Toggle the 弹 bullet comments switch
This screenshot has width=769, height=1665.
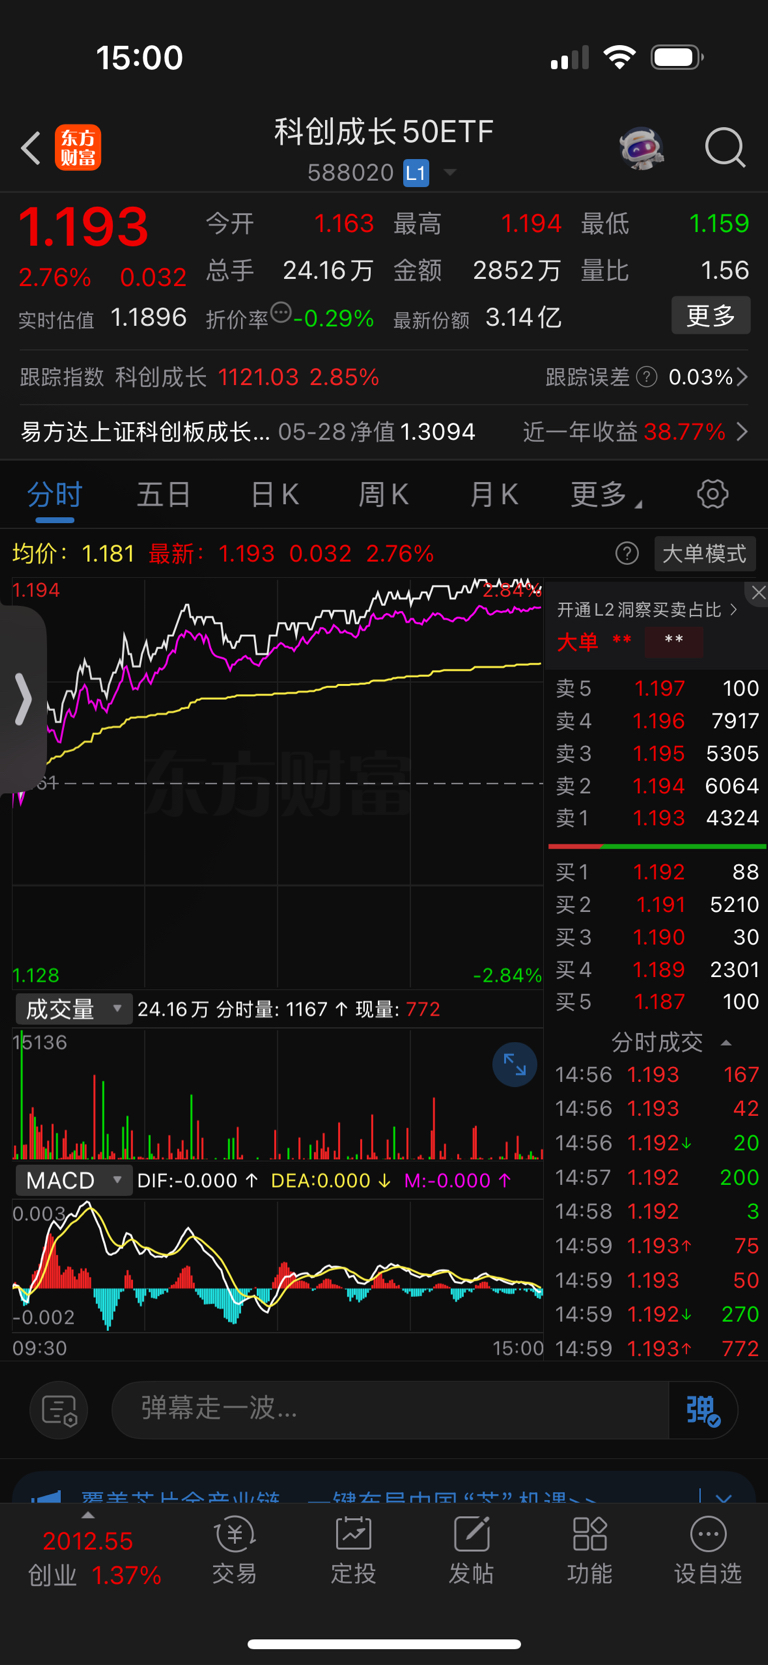pos(703,1410)
